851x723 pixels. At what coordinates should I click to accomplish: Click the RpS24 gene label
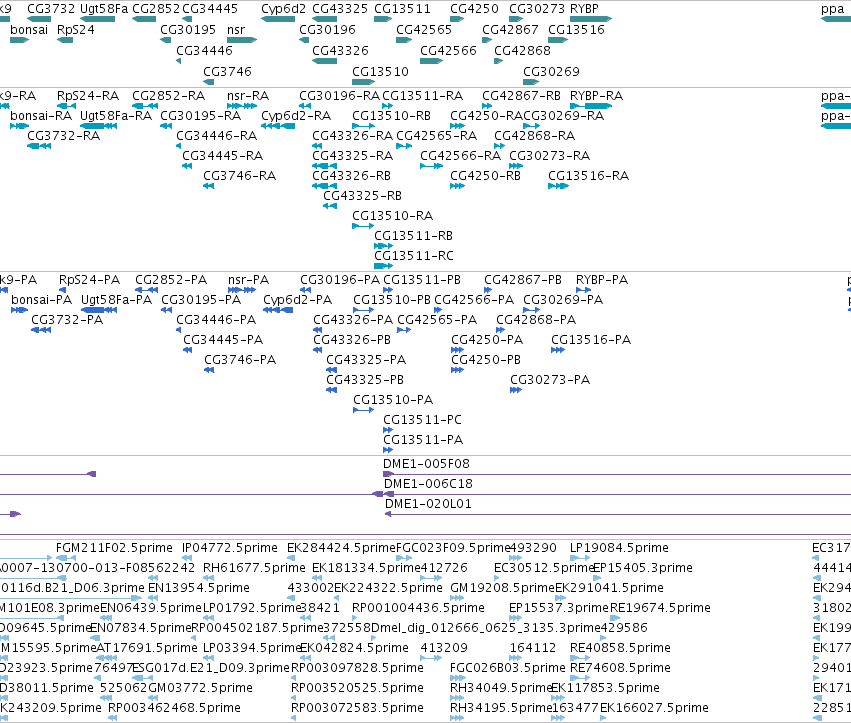(x=75, y=29)
